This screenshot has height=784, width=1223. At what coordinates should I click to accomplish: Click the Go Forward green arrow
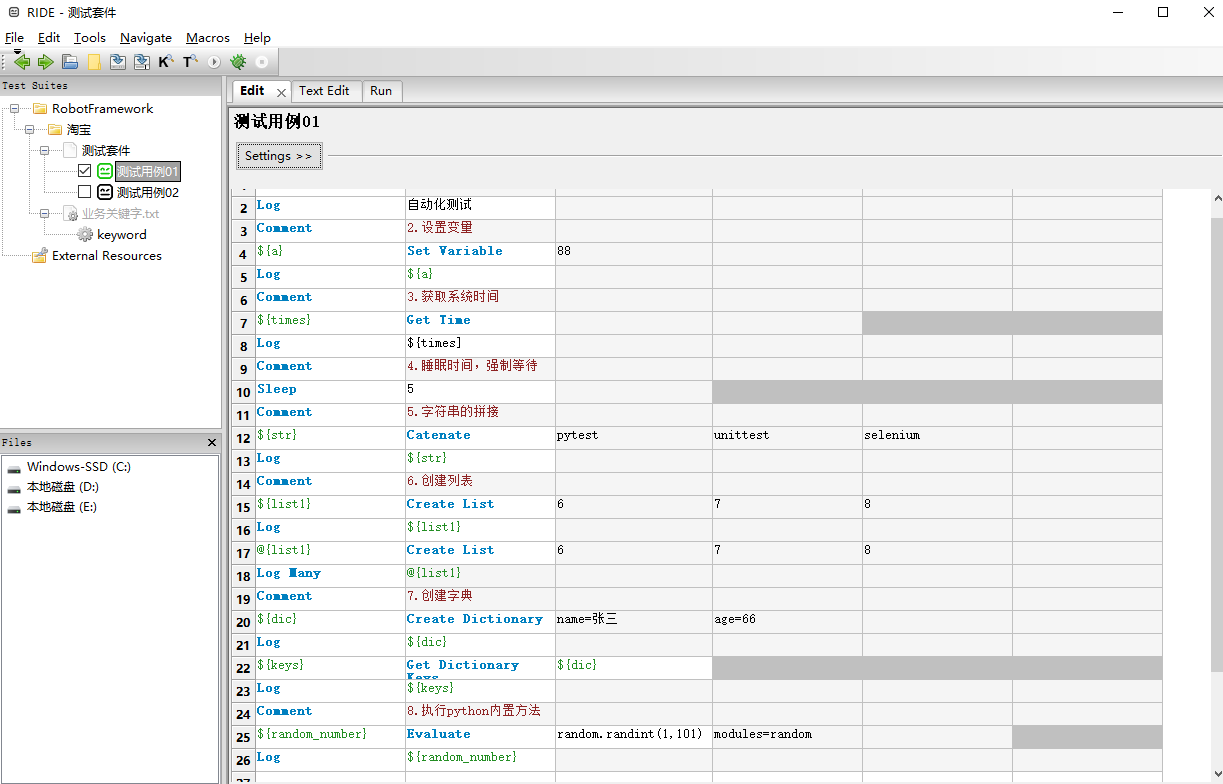coord(46,62)
